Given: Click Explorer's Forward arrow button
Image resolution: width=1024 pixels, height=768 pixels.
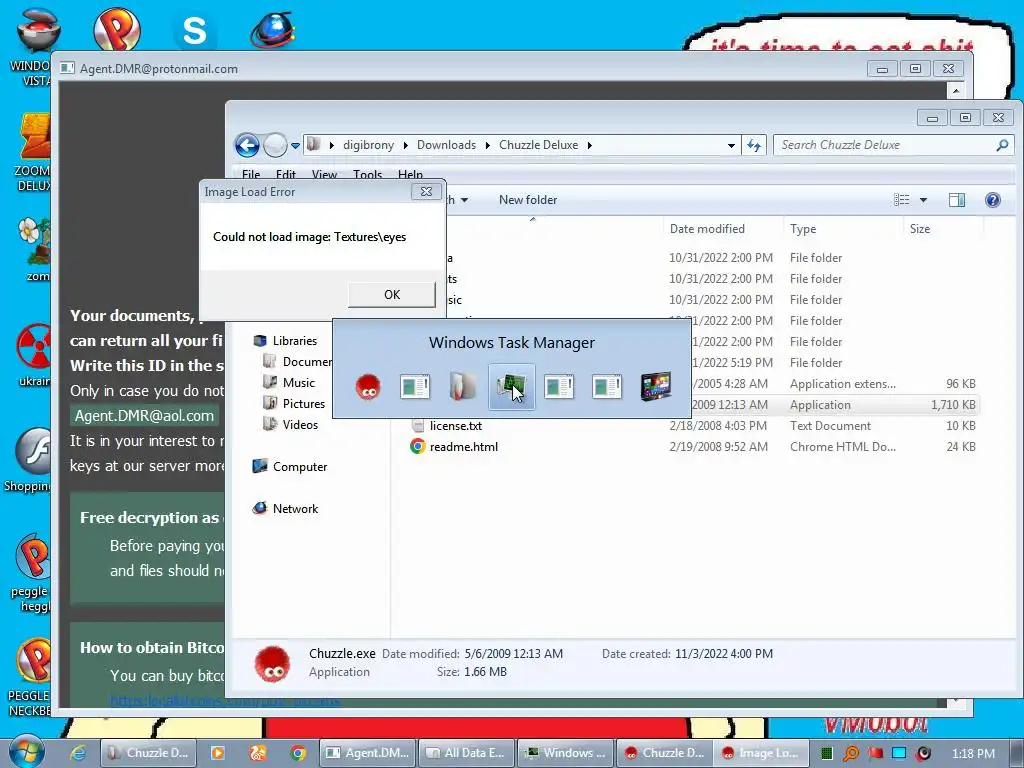Looking at the screenshot, I should [x=275, y=145].
